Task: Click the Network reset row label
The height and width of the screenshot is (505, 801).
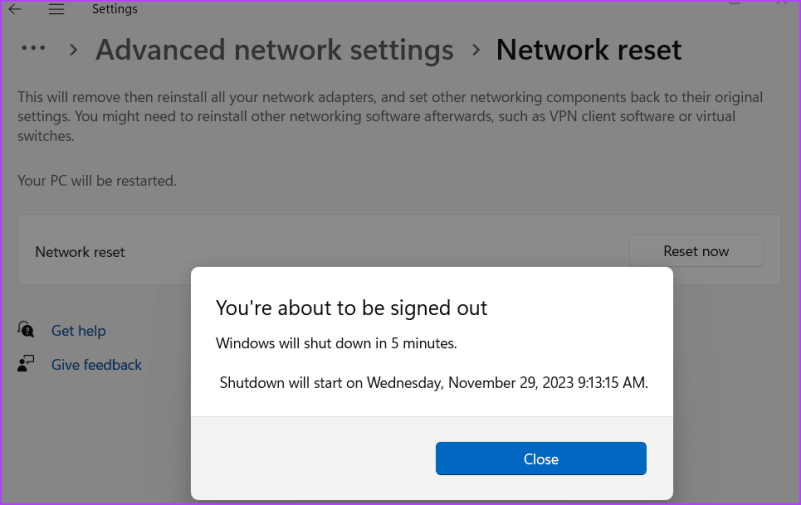Action: [x=80, y=252]
